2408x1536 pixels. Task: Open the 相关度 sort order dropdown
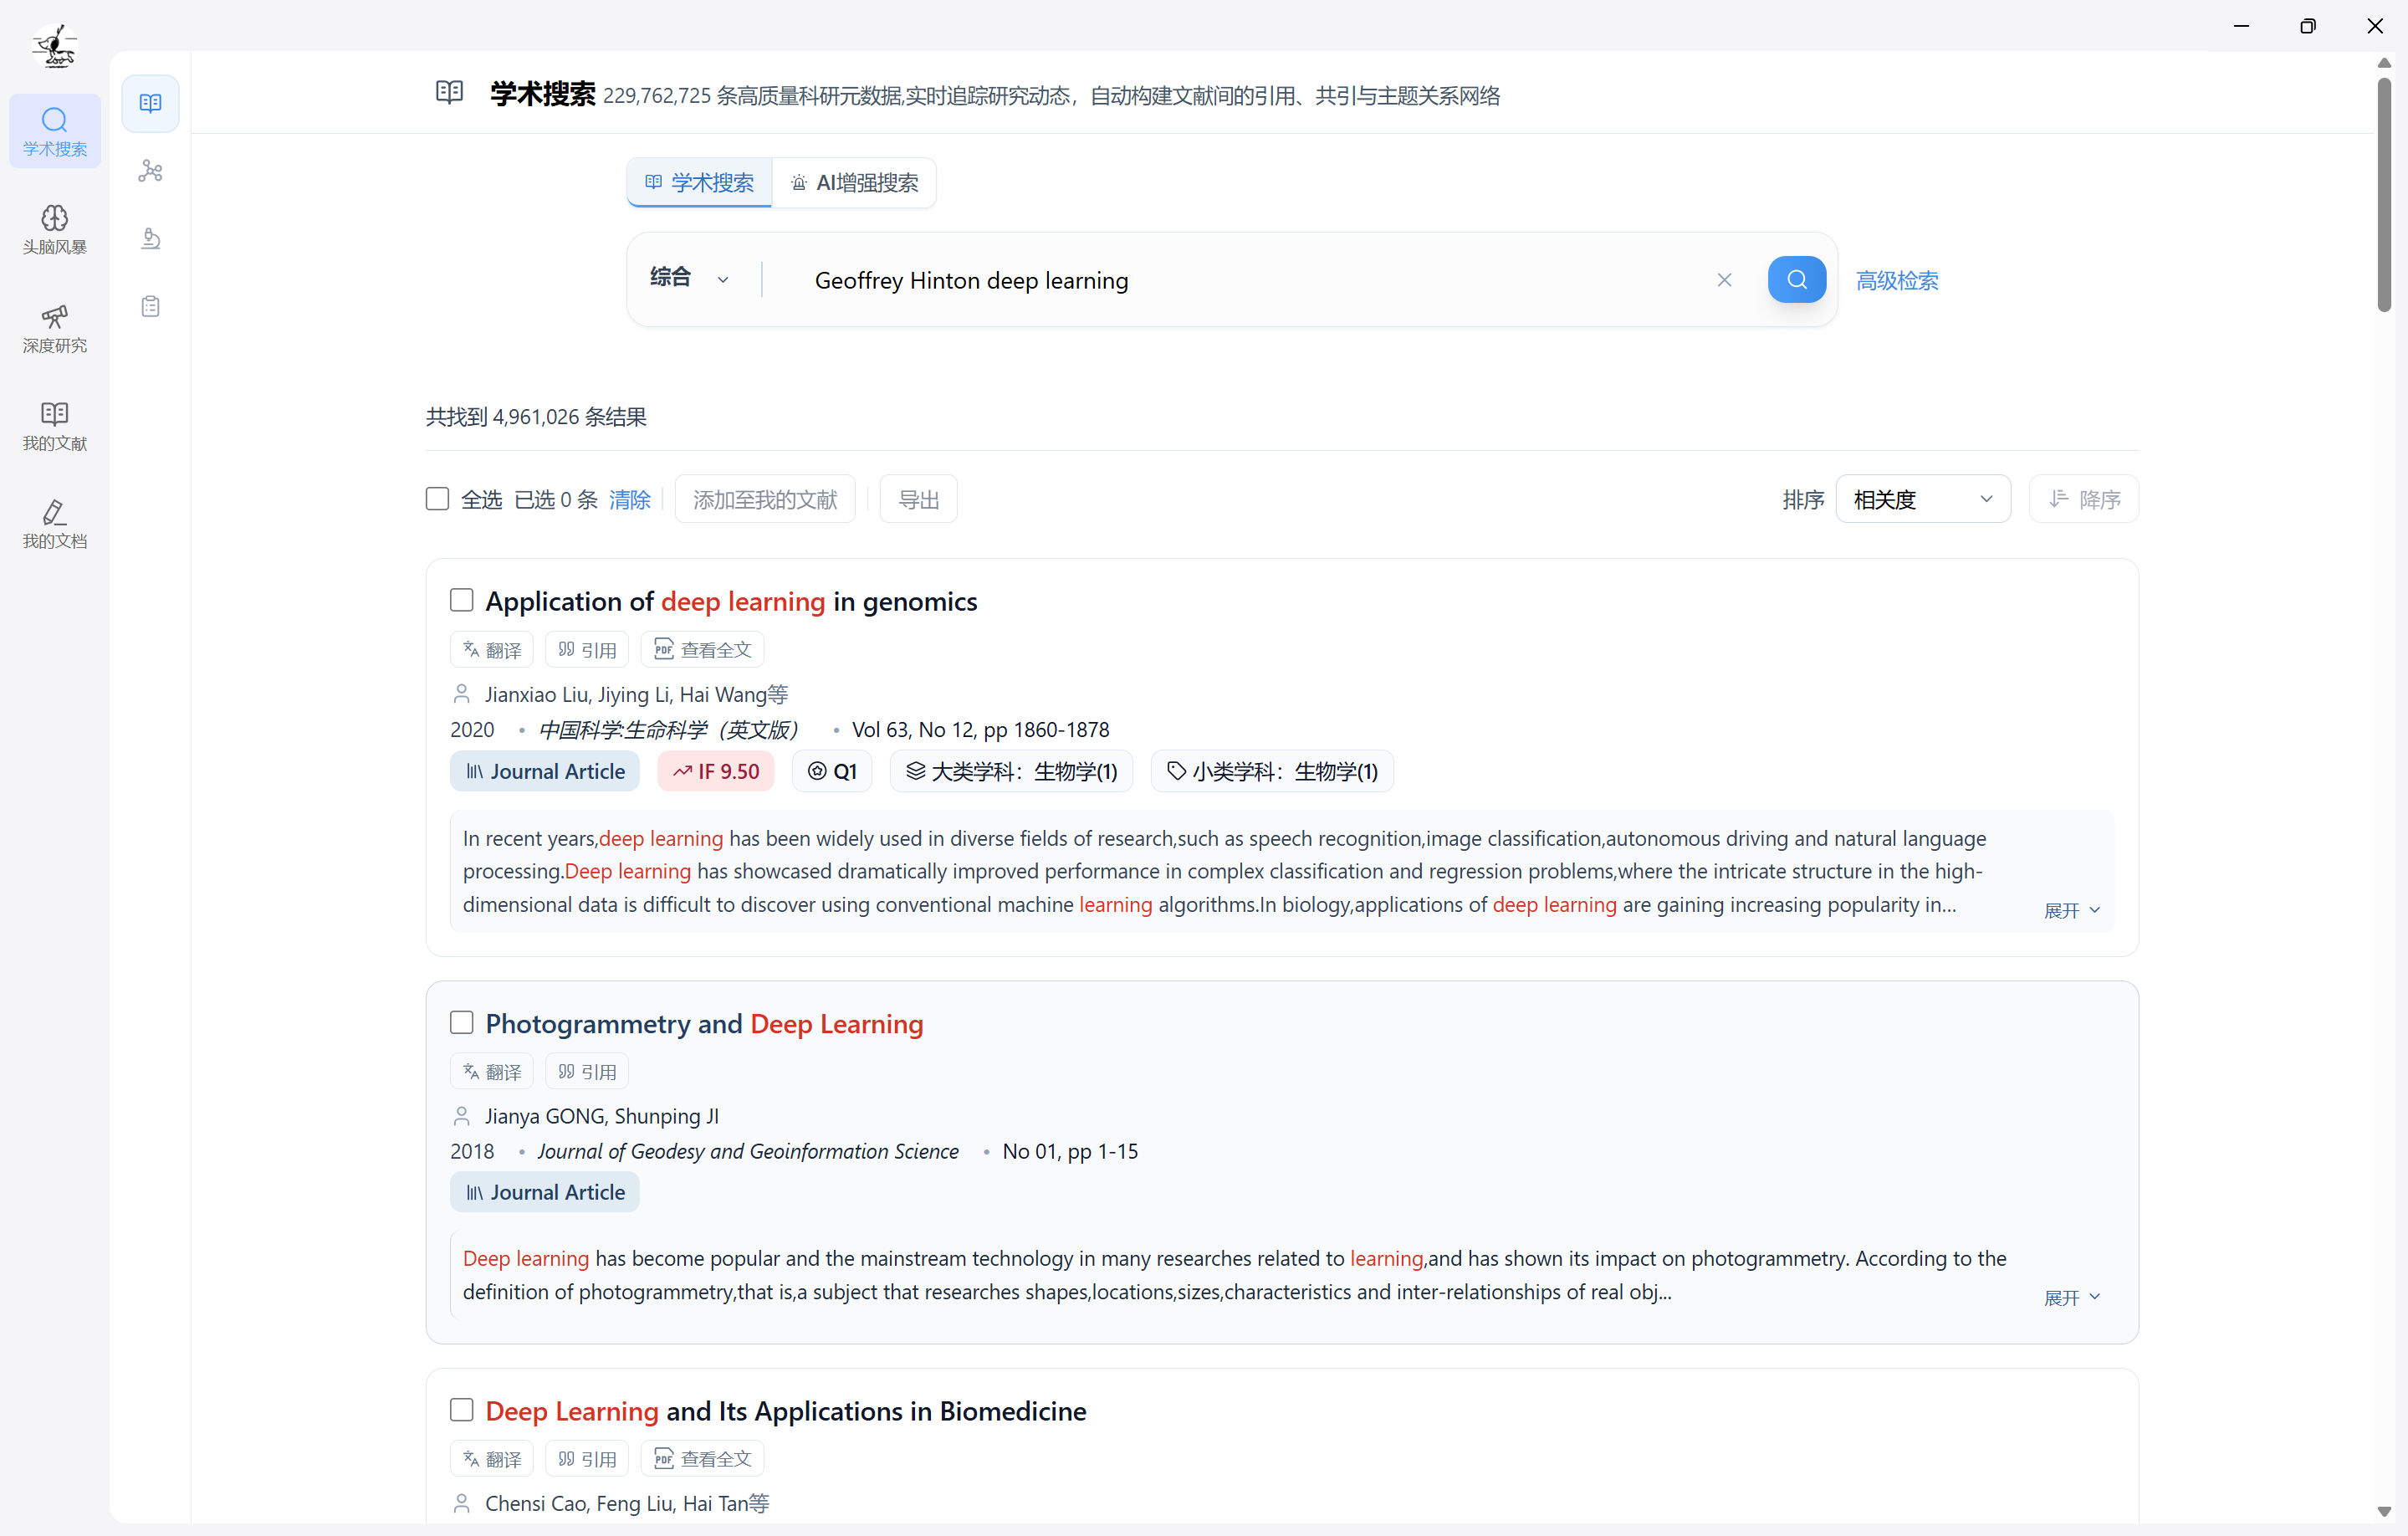pos(1922,499)
